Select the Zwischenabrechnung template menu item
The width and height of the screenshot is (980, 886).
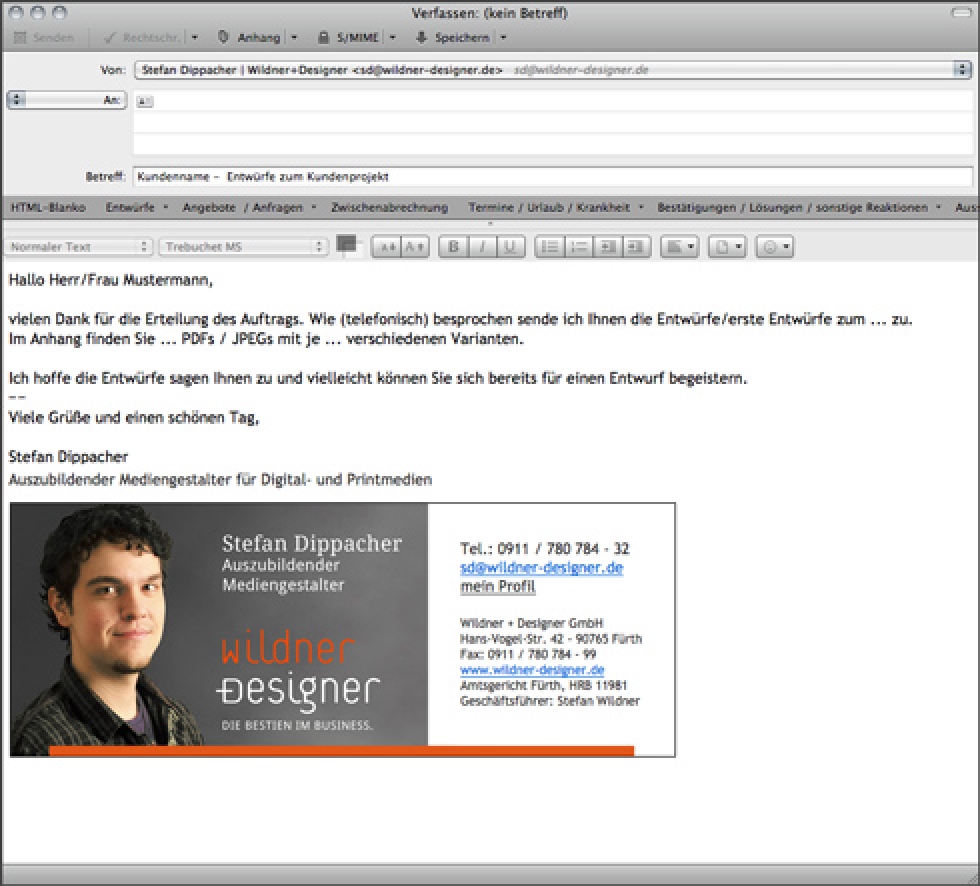(x=389, y=207)
